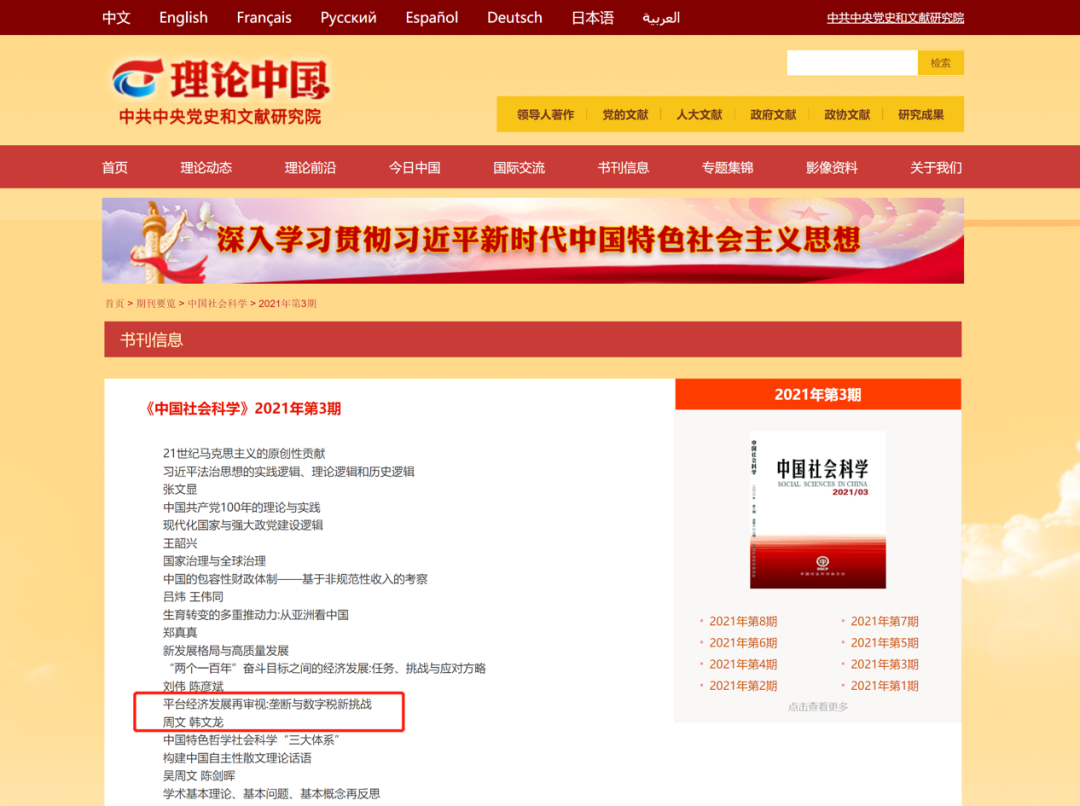Open 人大文献 section
The height and width of the screenshot is (806, 1080).
pos(699,114)
